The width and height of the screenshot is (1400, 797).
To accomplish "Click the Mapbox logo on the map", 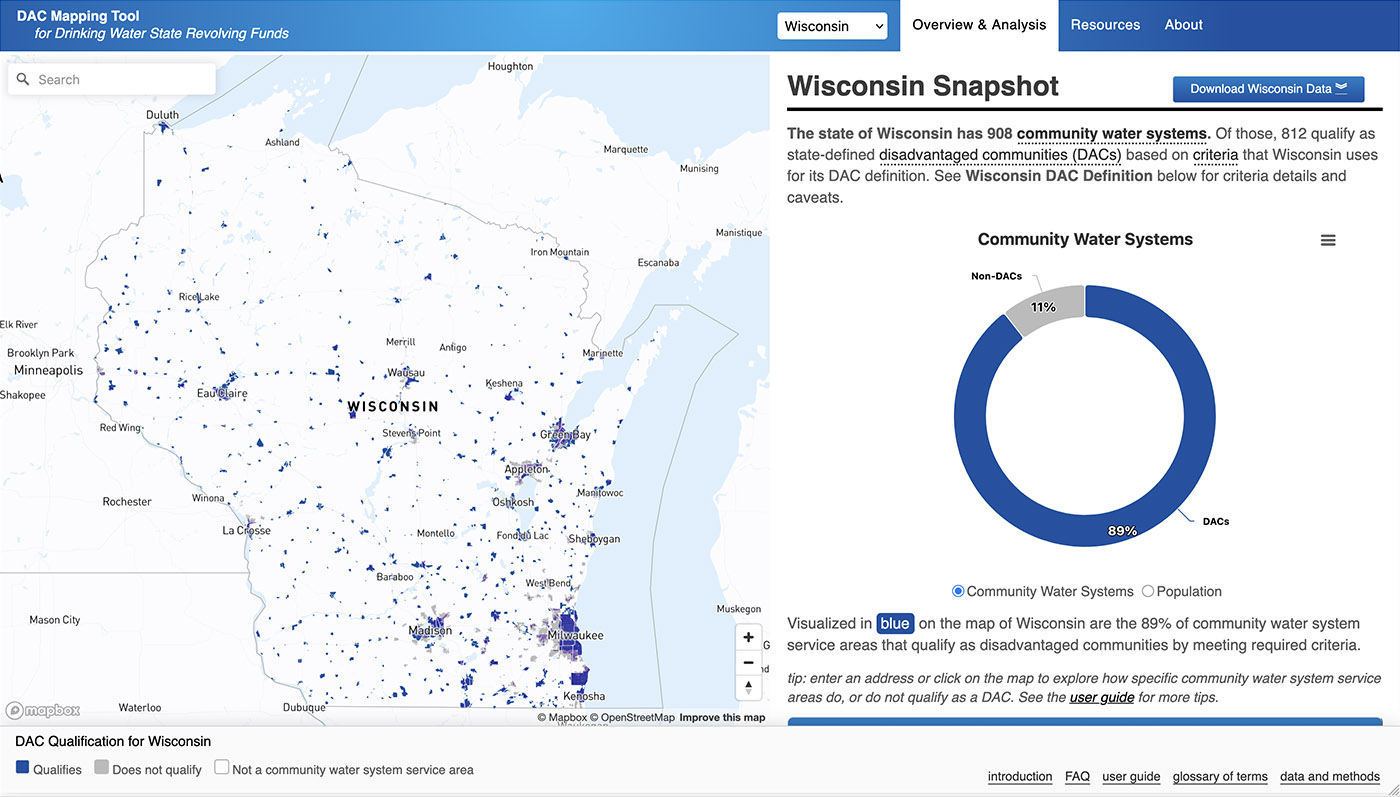I will 42,710.
